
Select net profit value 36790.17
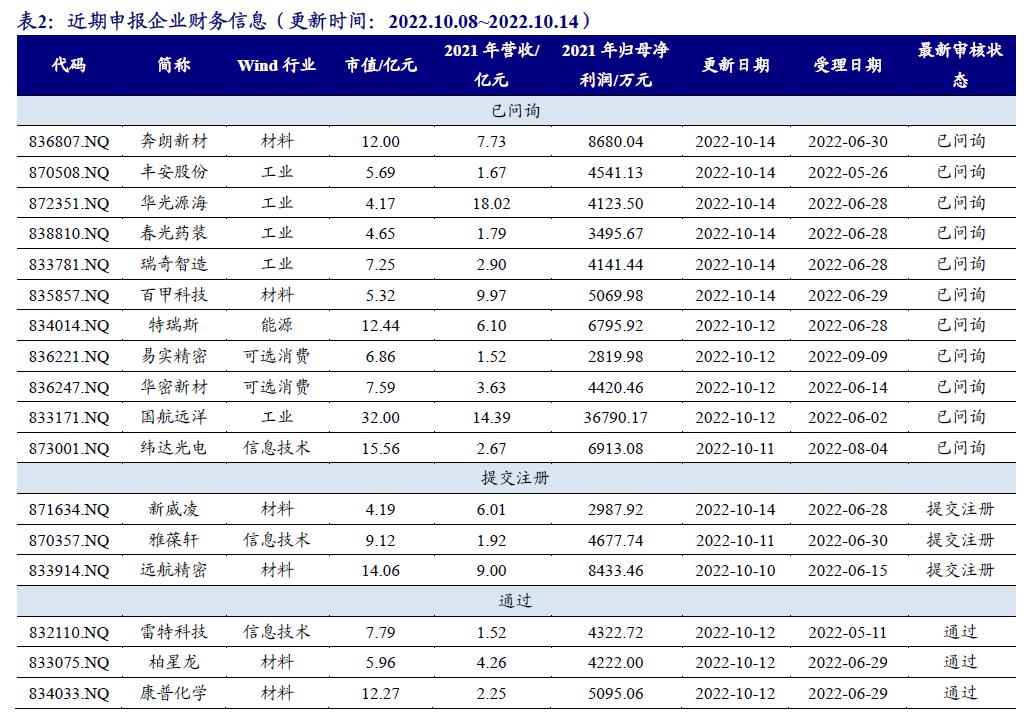coord(615,418)
